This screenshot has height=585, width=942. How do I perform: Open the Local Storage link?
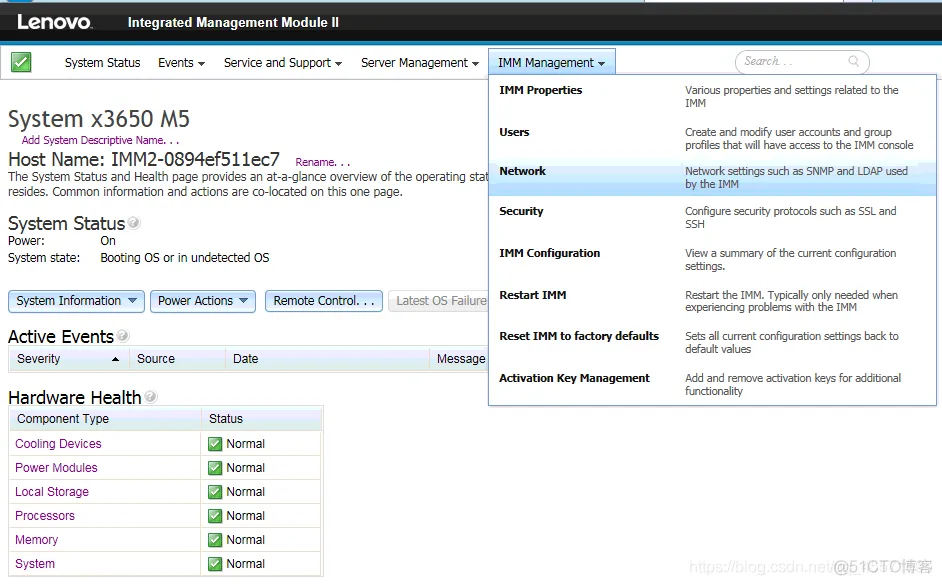pyautogui.click(x=52, y=492)
